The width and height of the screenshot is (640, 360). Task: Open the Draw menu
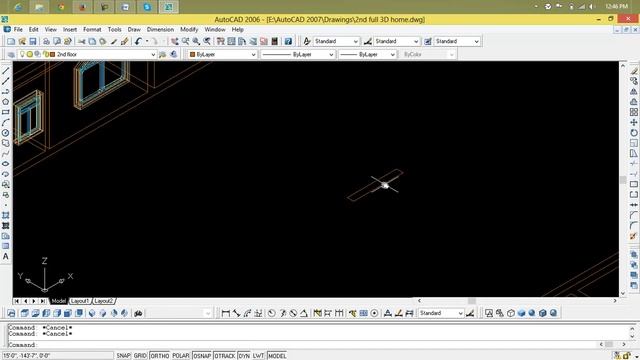[134, 29]
